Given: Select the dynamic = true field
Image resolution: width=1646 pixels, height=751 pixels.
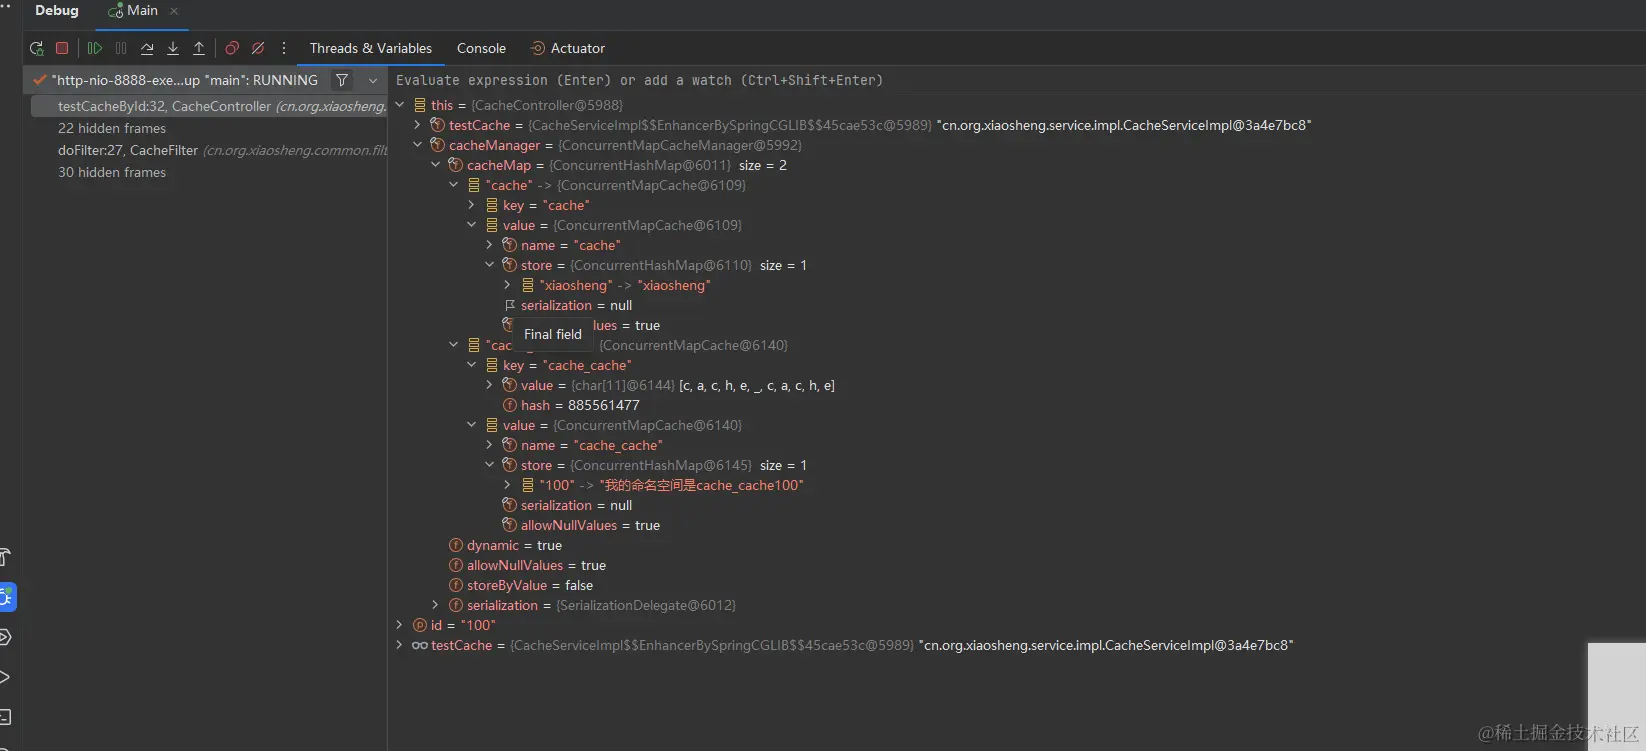Looking at the screenshot, I should (505, 545).
